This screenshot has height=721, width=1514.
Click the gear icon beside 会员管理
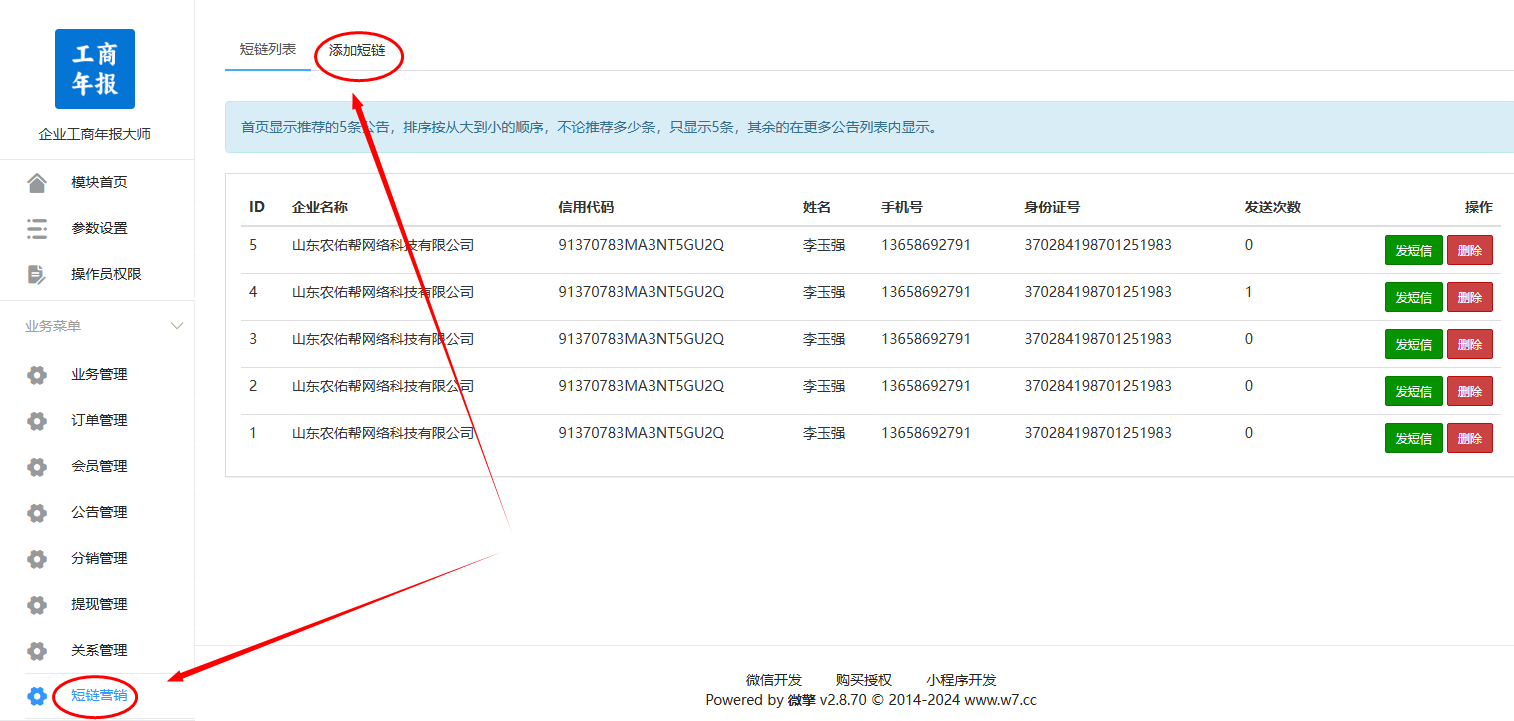(x=37, y=467)
